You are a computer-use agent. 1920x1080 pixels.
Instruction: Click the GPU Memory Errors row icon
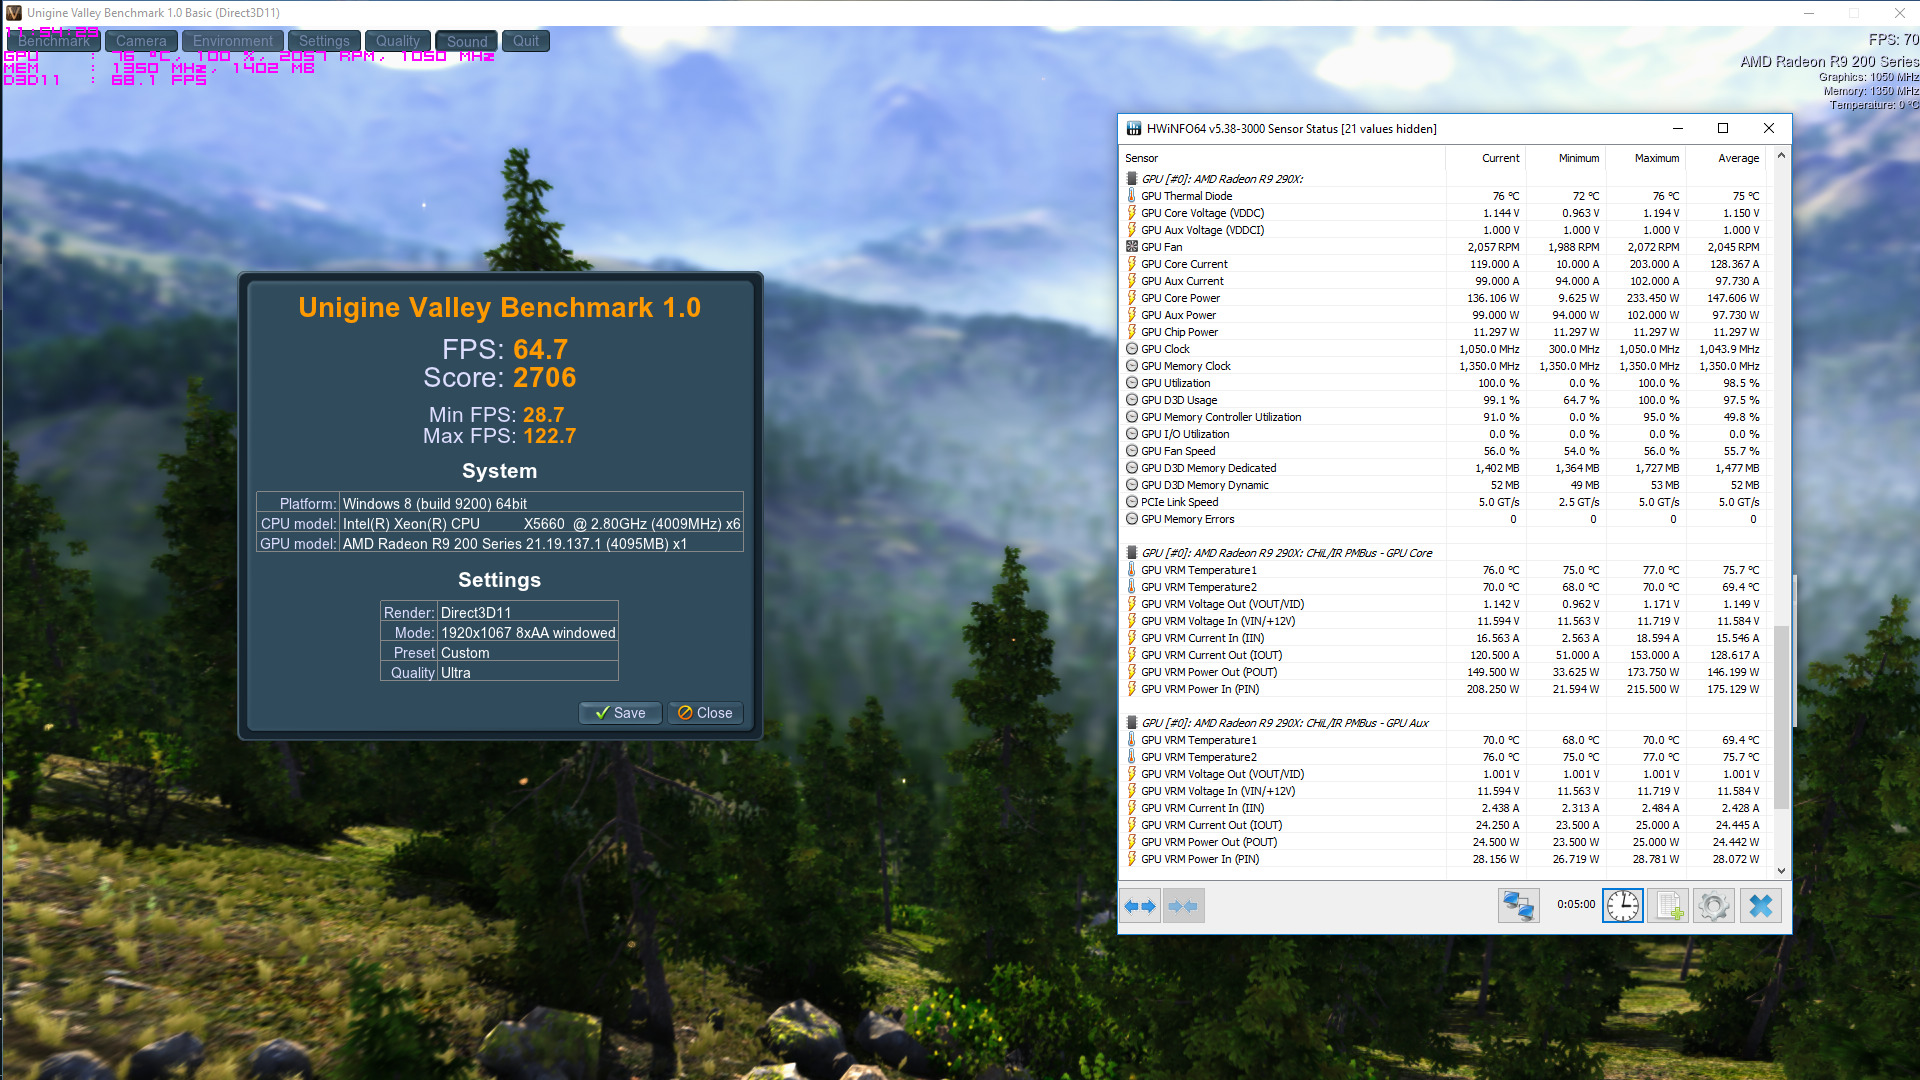pos(1132,519)
